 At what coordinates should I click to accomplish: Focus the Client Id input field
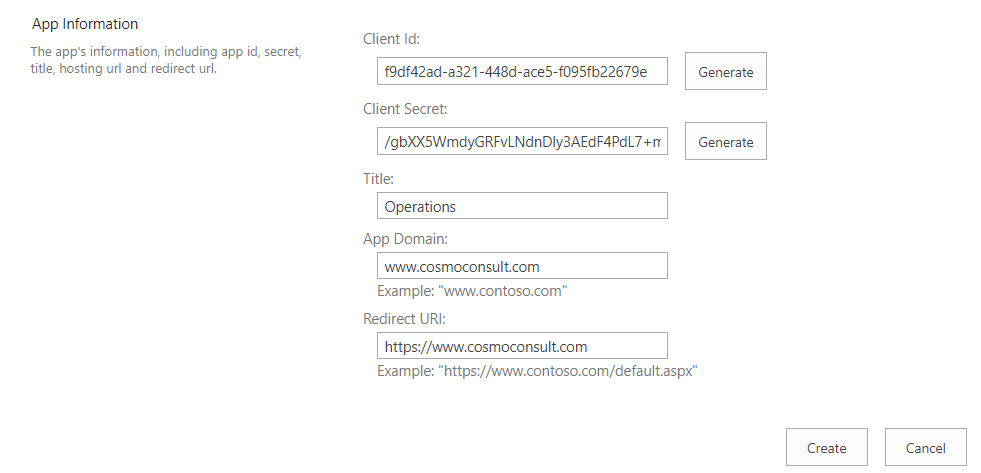pyautogui.click(x=522, y=72)
